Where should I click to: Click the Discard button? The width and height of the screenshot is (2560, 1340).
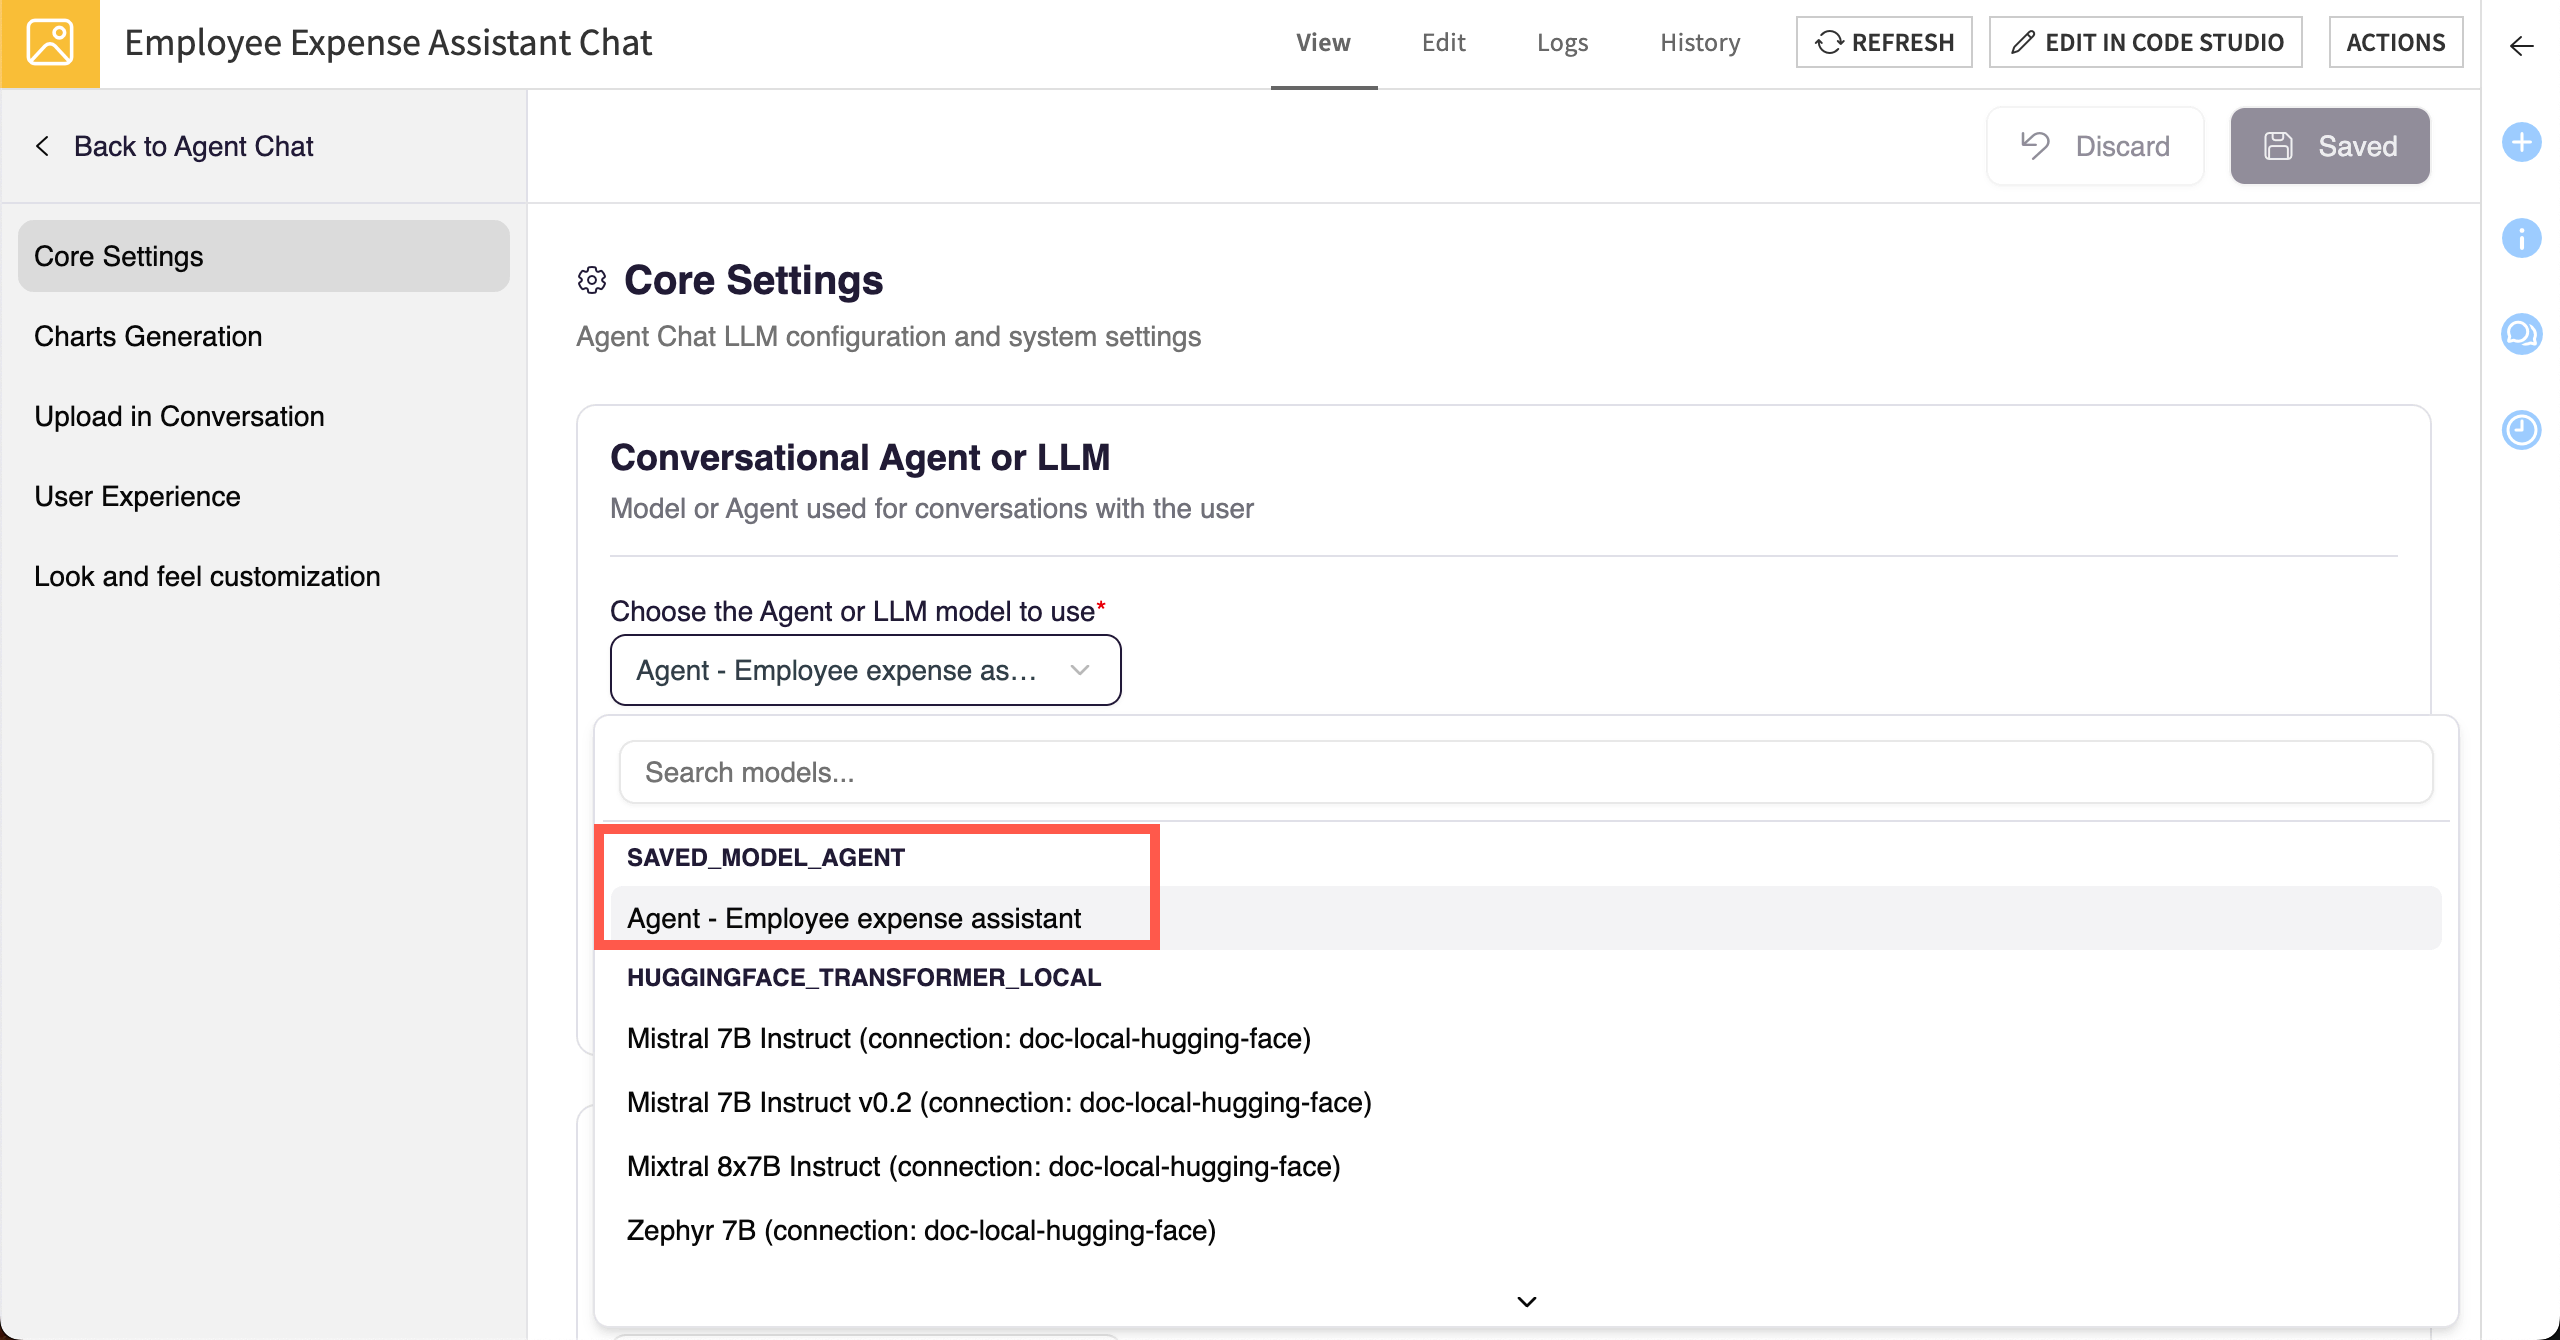click(x=2096, y=146)
